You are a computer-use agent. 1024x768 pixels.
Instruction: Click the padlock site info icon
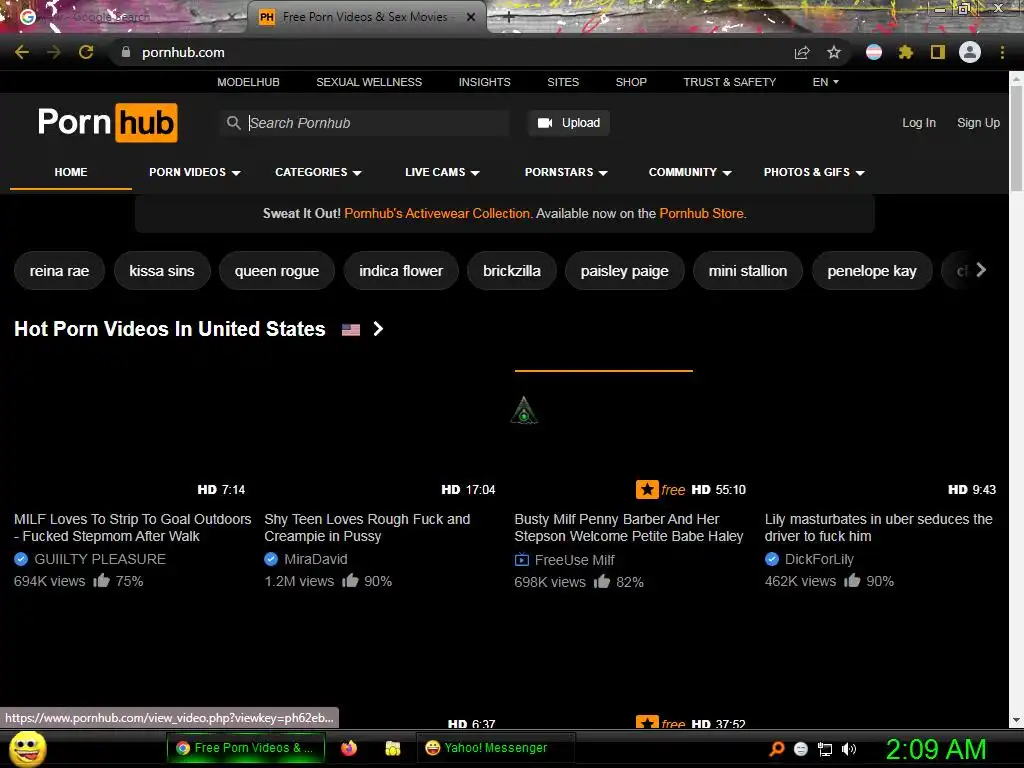pyautogui.click(x=126, y=52)
